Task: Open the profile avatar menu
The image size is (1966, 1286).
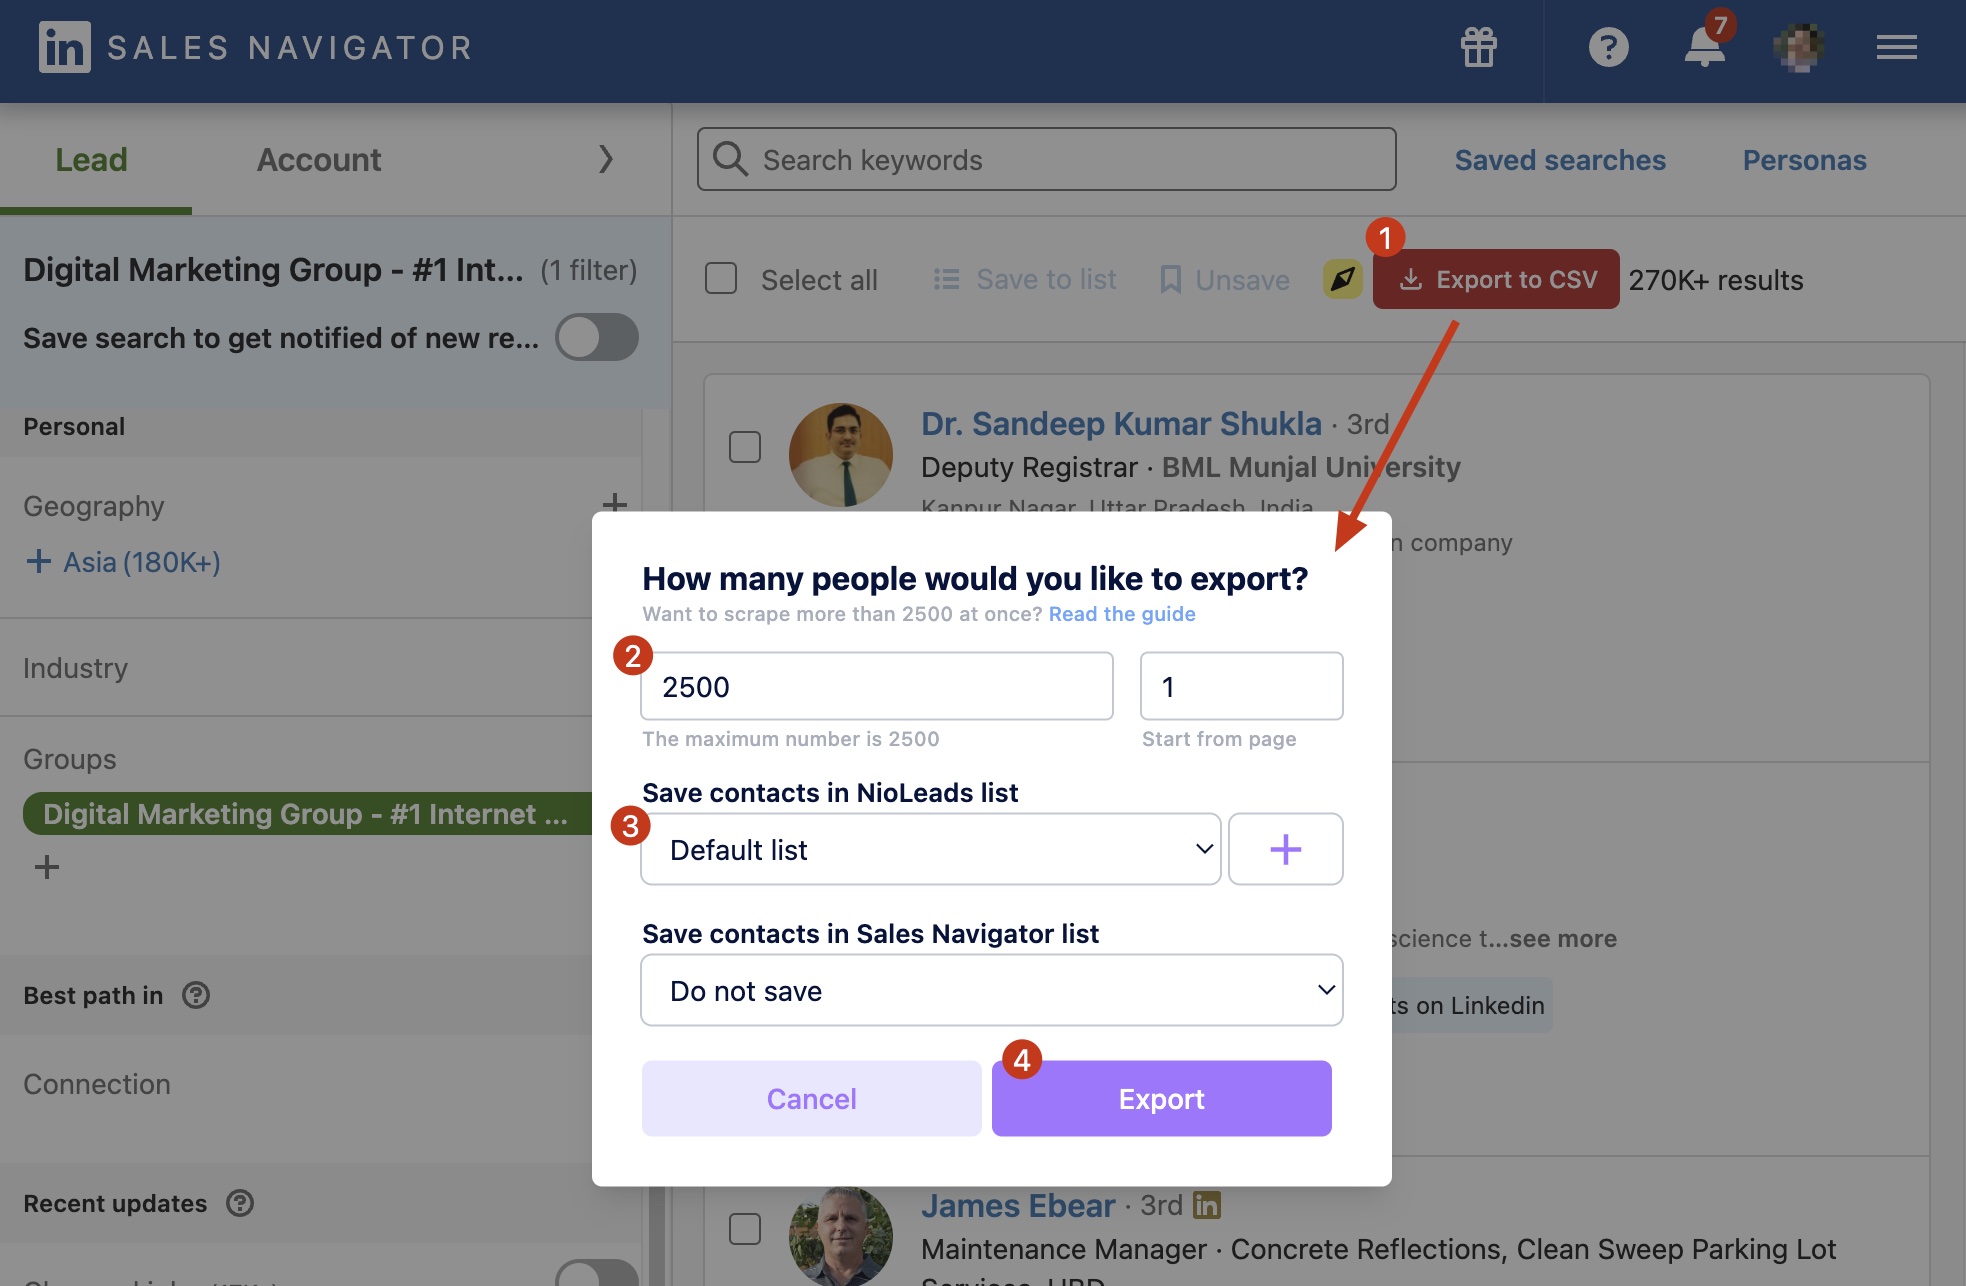Action: coord(1798,47)
